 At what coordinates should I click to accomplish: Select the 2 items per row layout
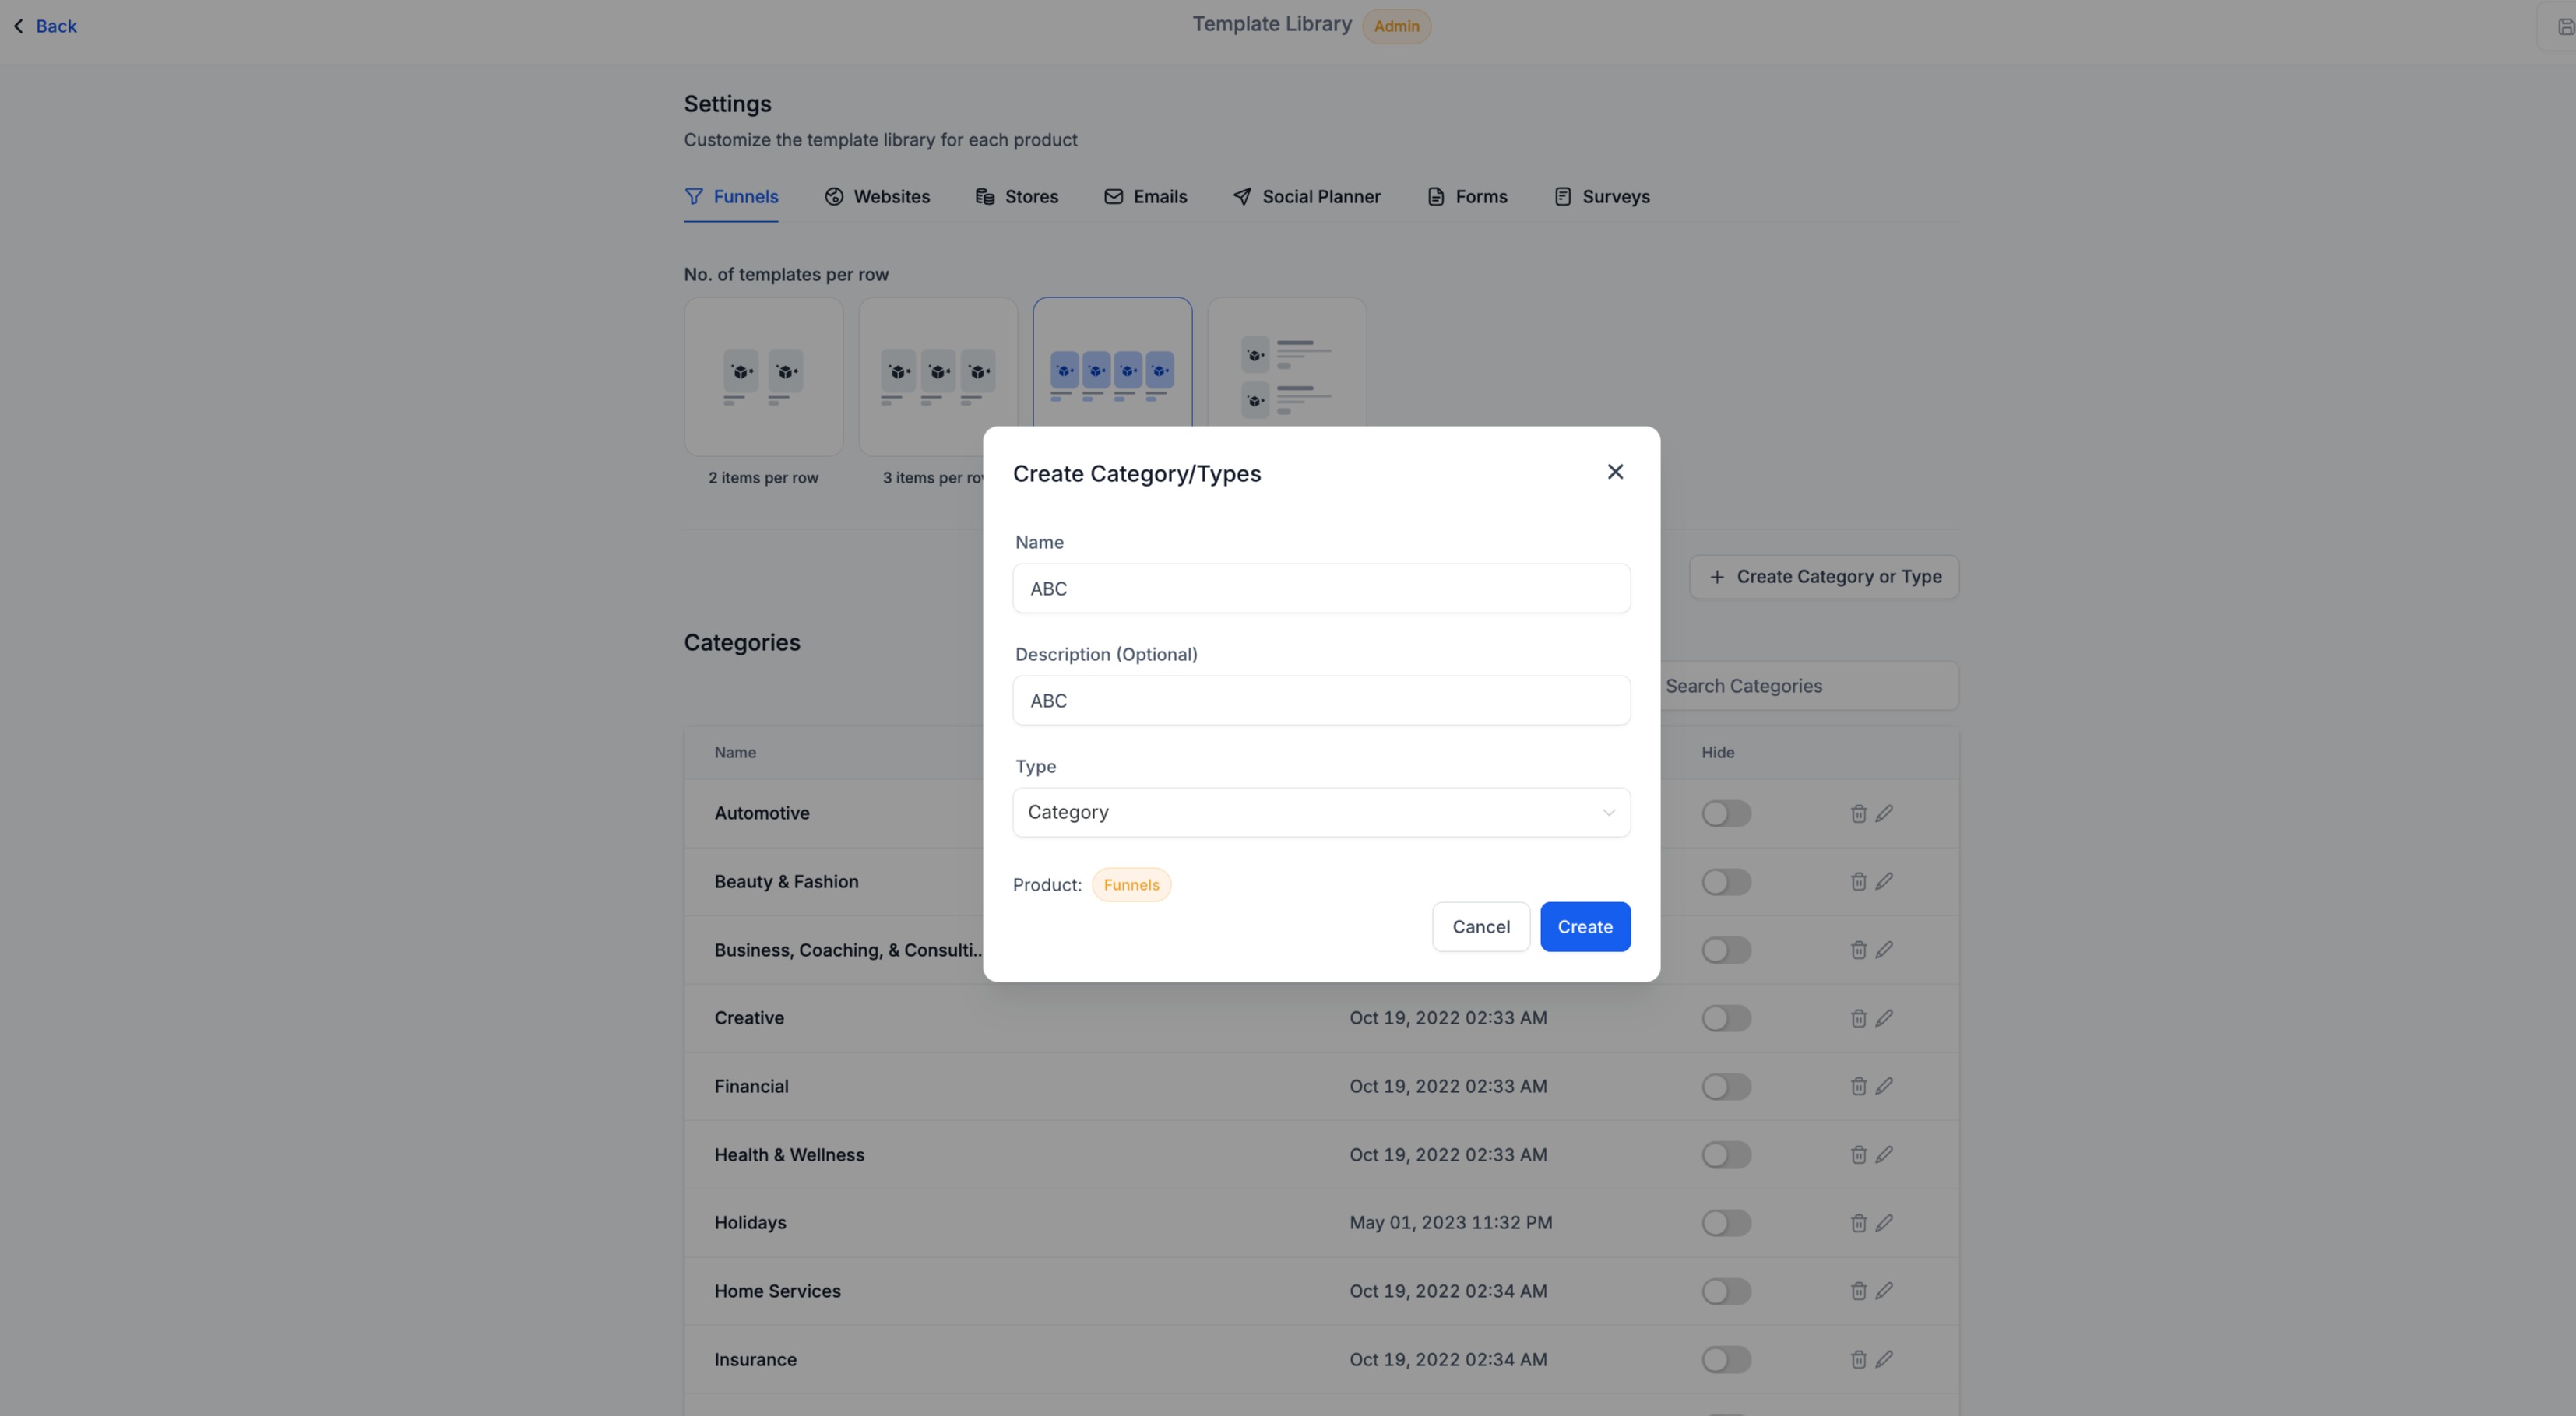(x=763, y=378)
